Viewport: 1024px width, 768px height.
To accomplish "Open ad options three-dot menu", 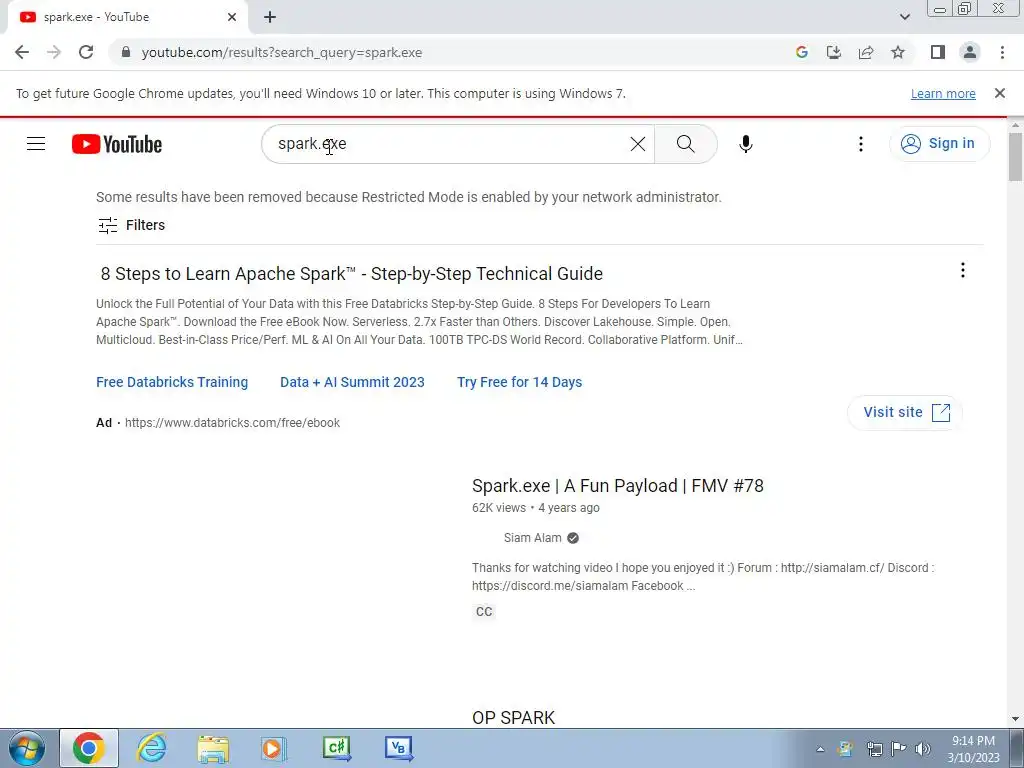I will pyautogui.click(x=963, y=270).
